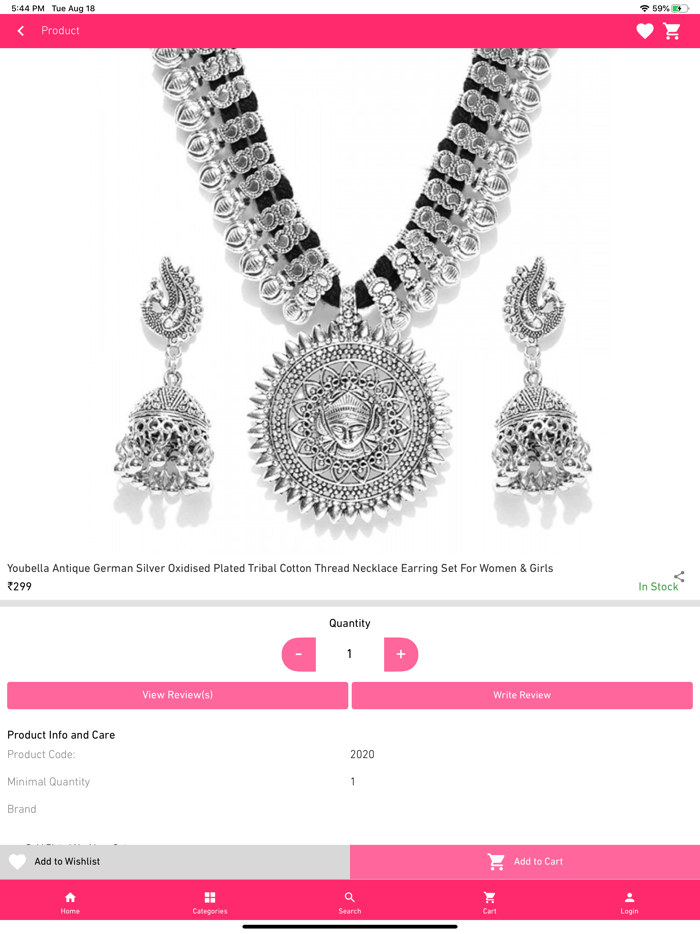
Task: Open the Search tab
Action: pos(350,902)
